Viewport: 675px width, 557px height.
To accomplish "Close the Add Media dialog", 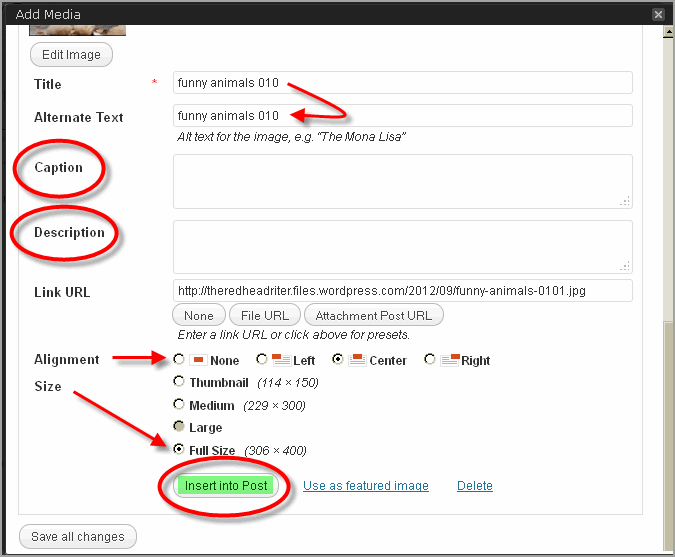I will [x=658, y=15].
